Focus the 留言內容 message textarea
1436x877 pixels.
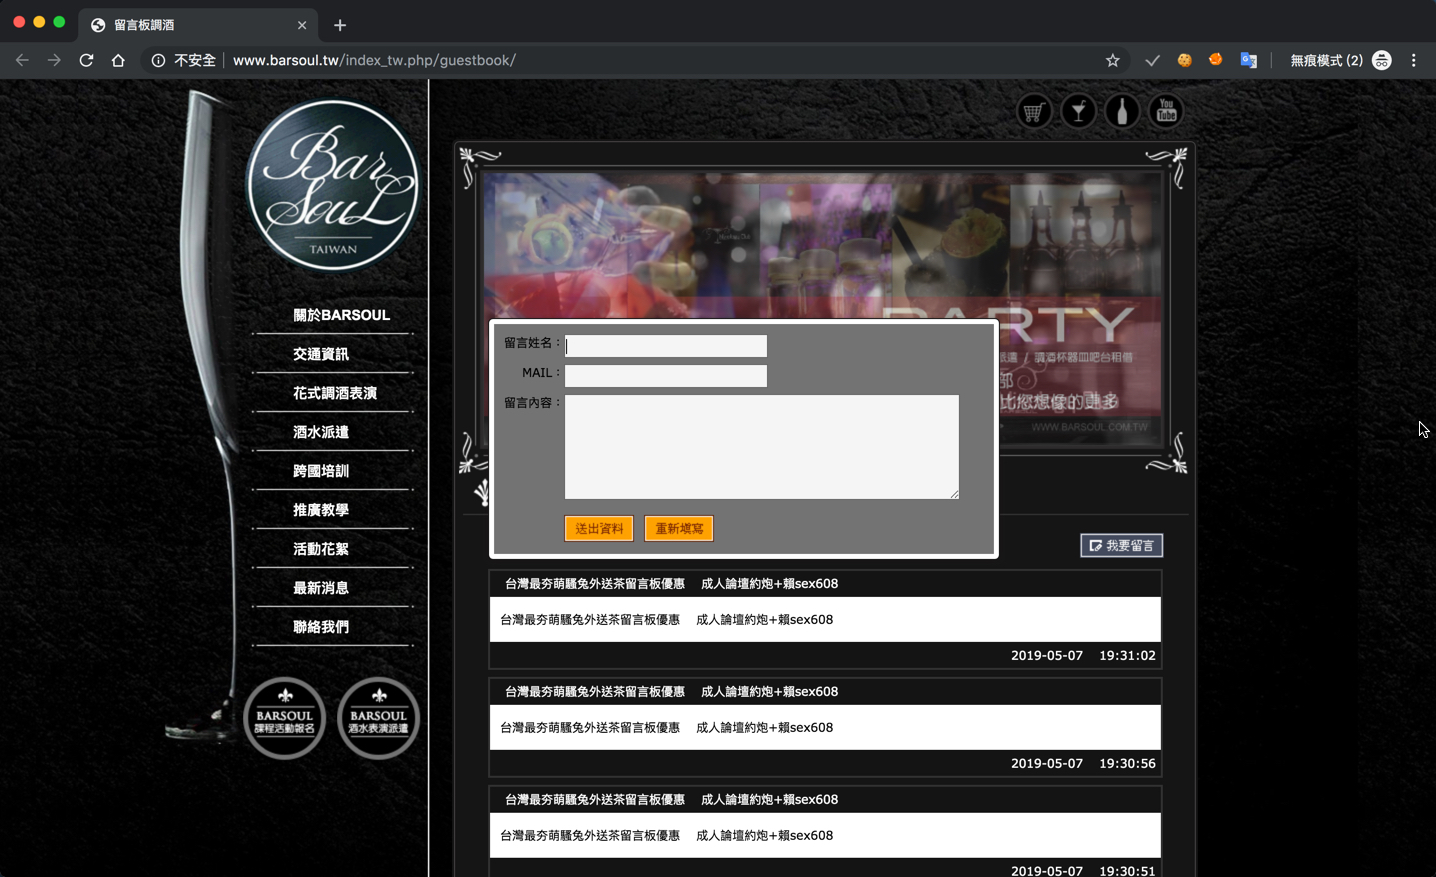pos(762,447)
